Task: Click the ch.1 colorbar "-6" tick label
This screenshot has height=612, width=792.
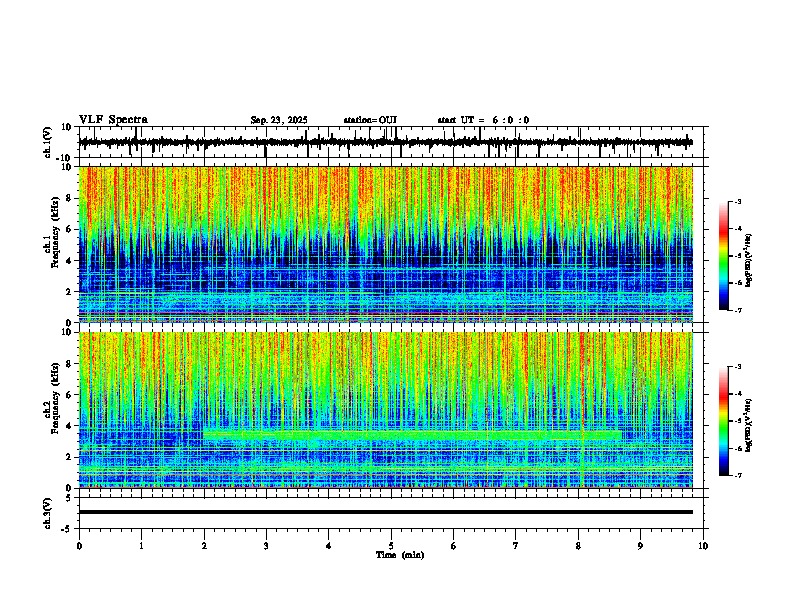Action: click(737, 283)
